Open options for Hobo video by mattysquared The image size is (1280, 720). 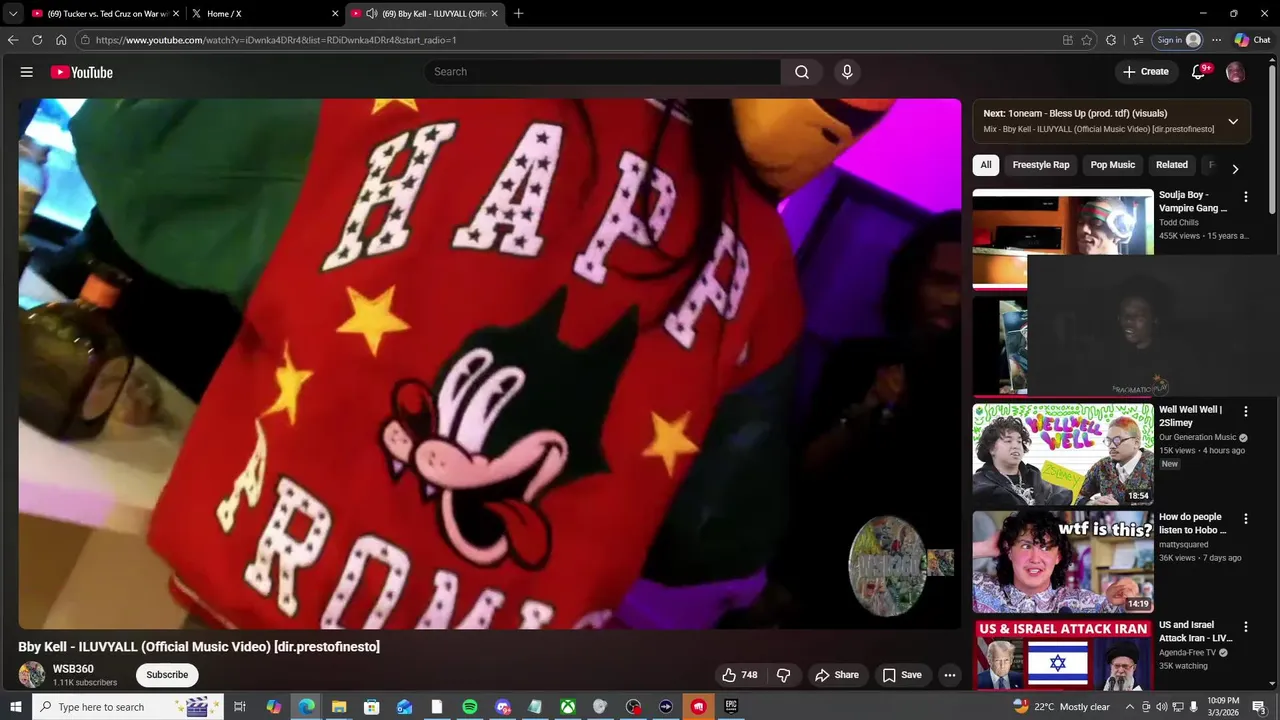[x=1246, y=519]
